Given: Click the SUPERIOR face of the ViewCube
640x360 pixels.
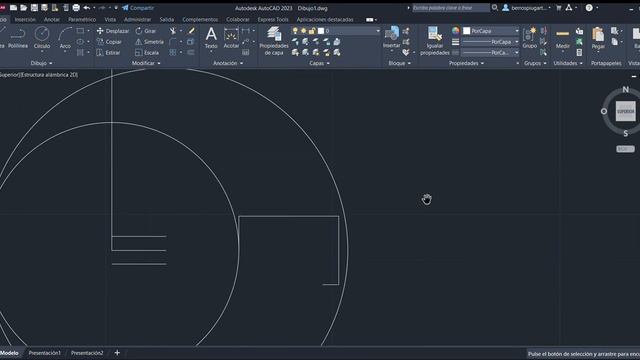Looking at the screenshot, I should (625, 111).
